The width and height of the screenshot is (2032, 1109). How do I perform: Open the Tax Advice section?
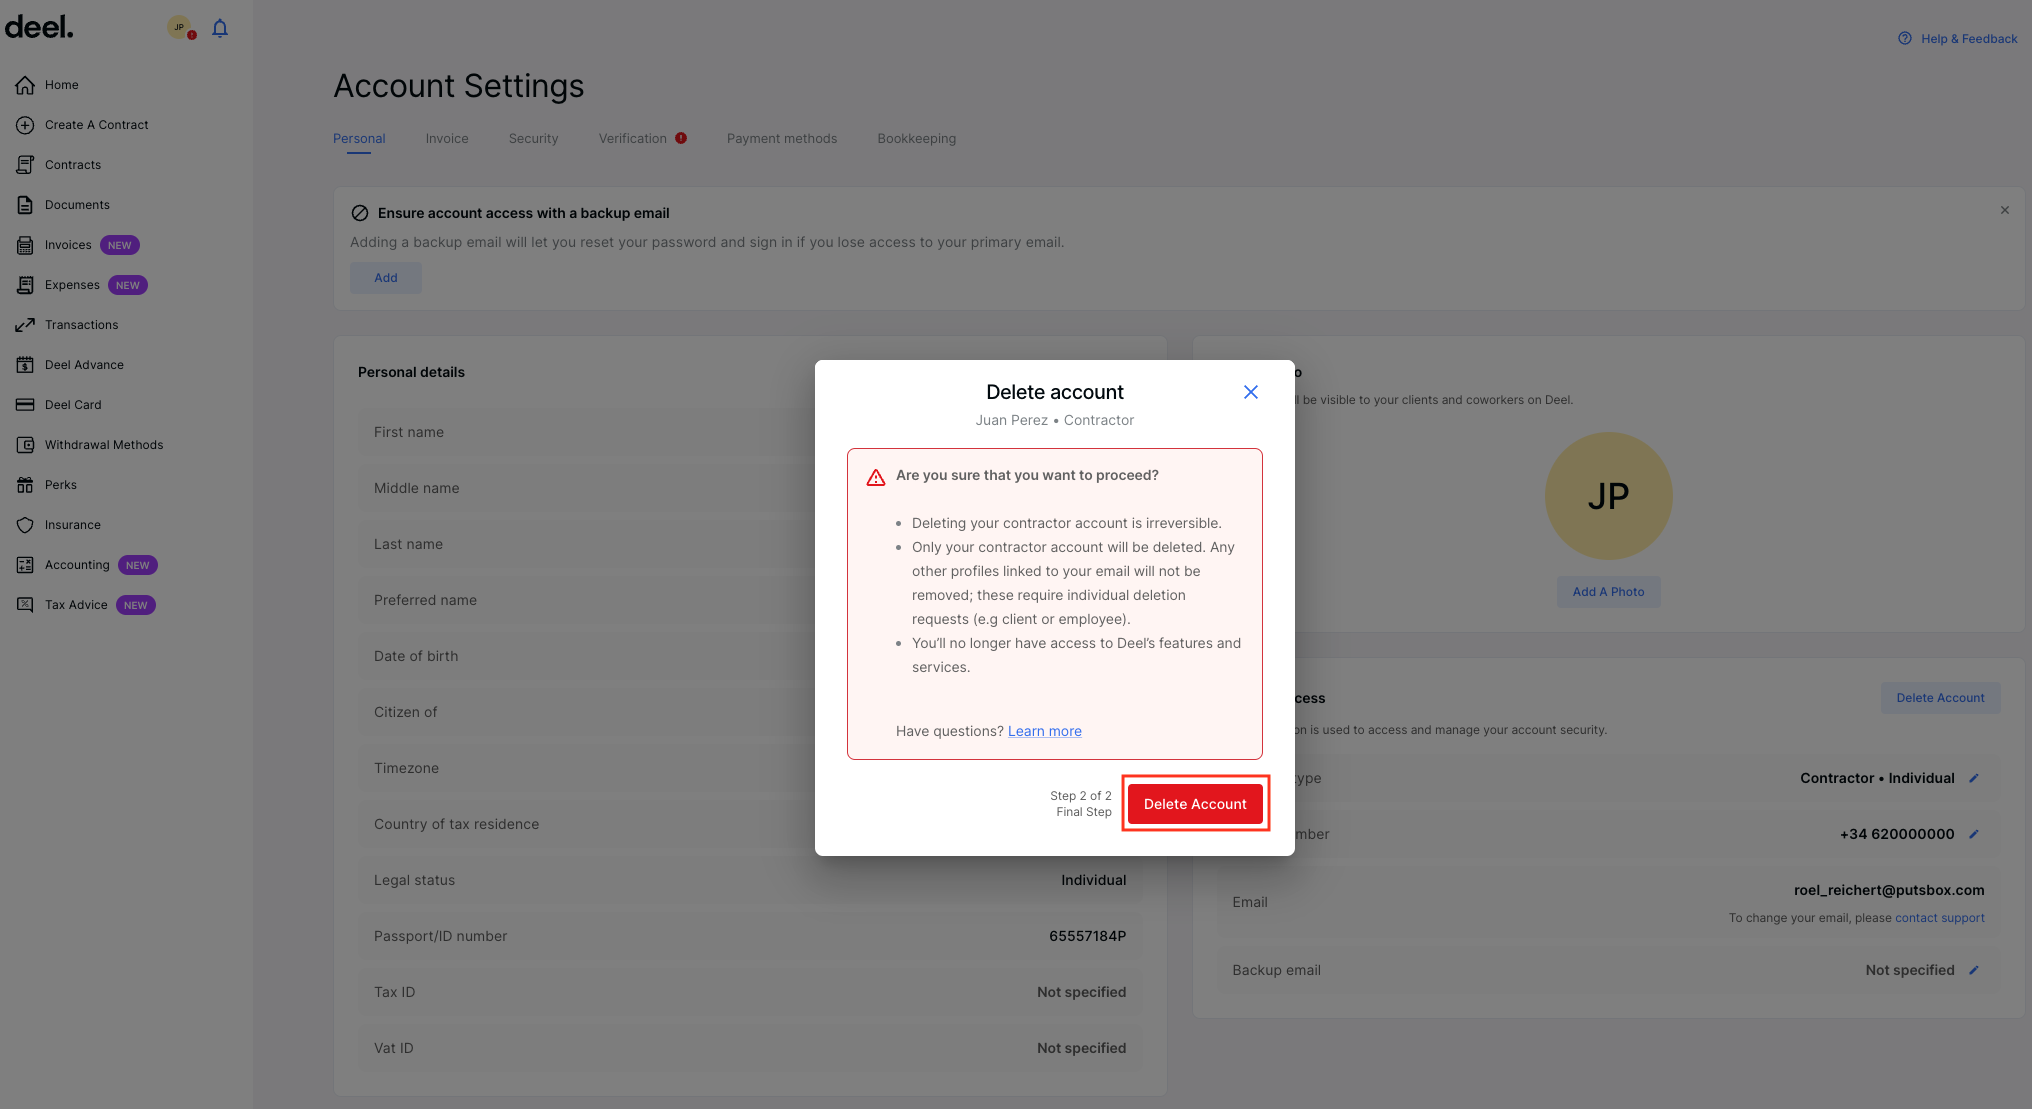[76, 604]
